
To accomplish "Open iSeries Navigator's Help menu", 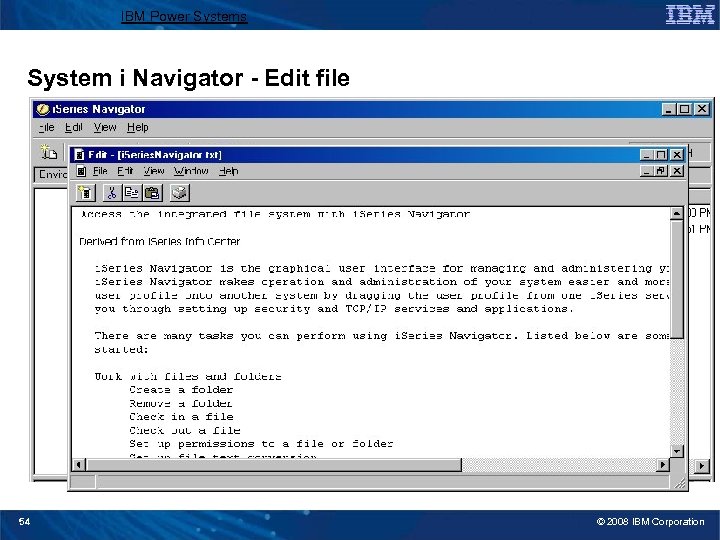I will point(138,127).
